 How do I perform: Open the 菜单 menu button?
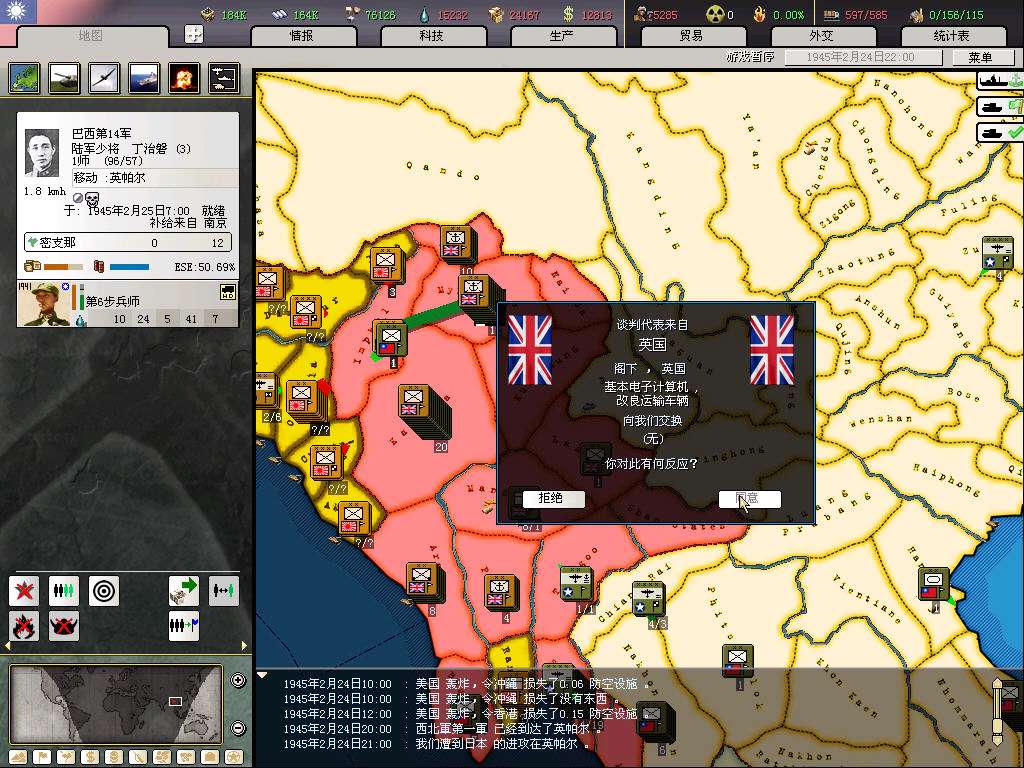978,58
